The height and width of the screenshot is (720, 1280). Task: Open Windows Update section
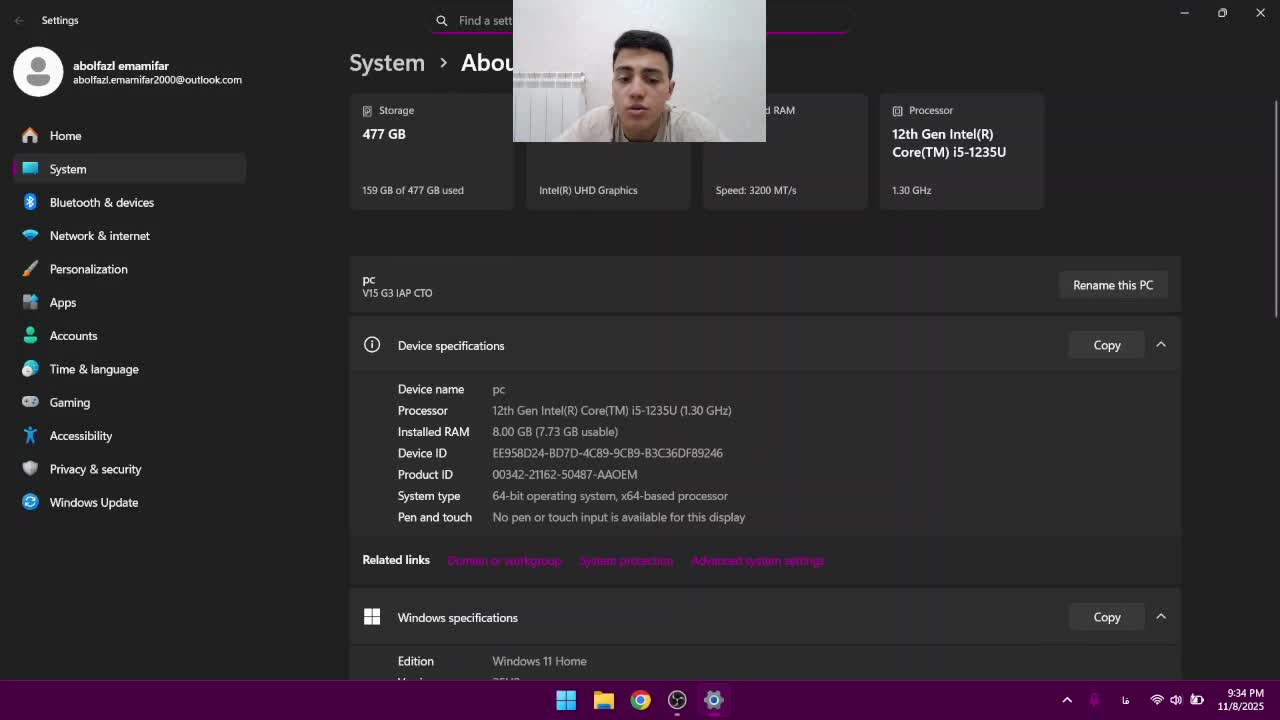pos(93,502)
